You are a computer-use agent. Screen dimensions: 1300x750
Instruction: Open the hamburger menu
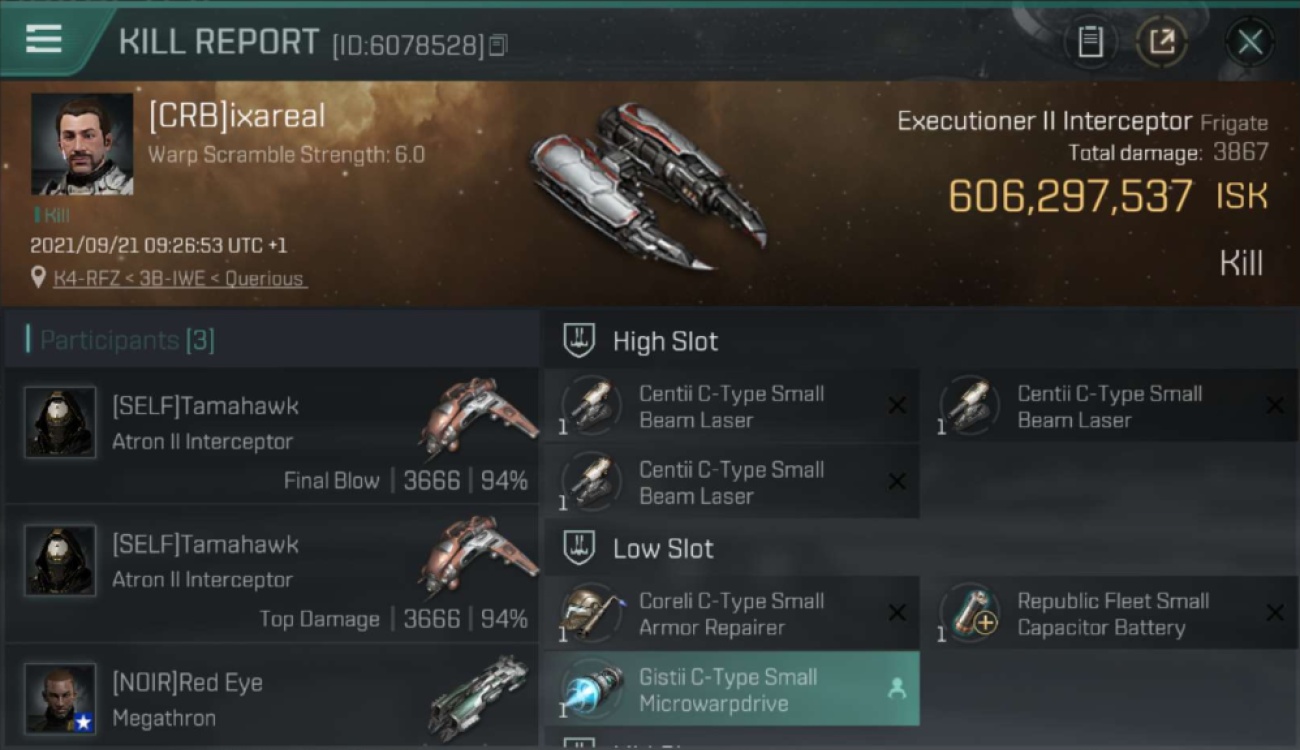43,39
